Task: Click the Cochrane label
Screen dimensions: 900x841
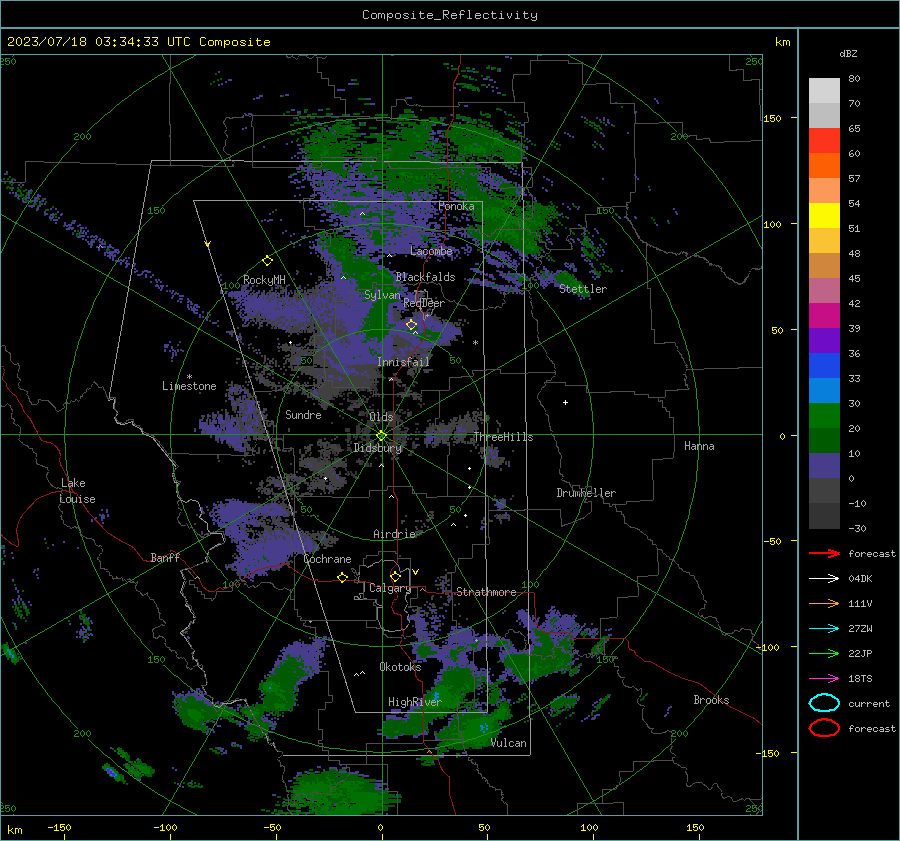Action: pos(327,559)
